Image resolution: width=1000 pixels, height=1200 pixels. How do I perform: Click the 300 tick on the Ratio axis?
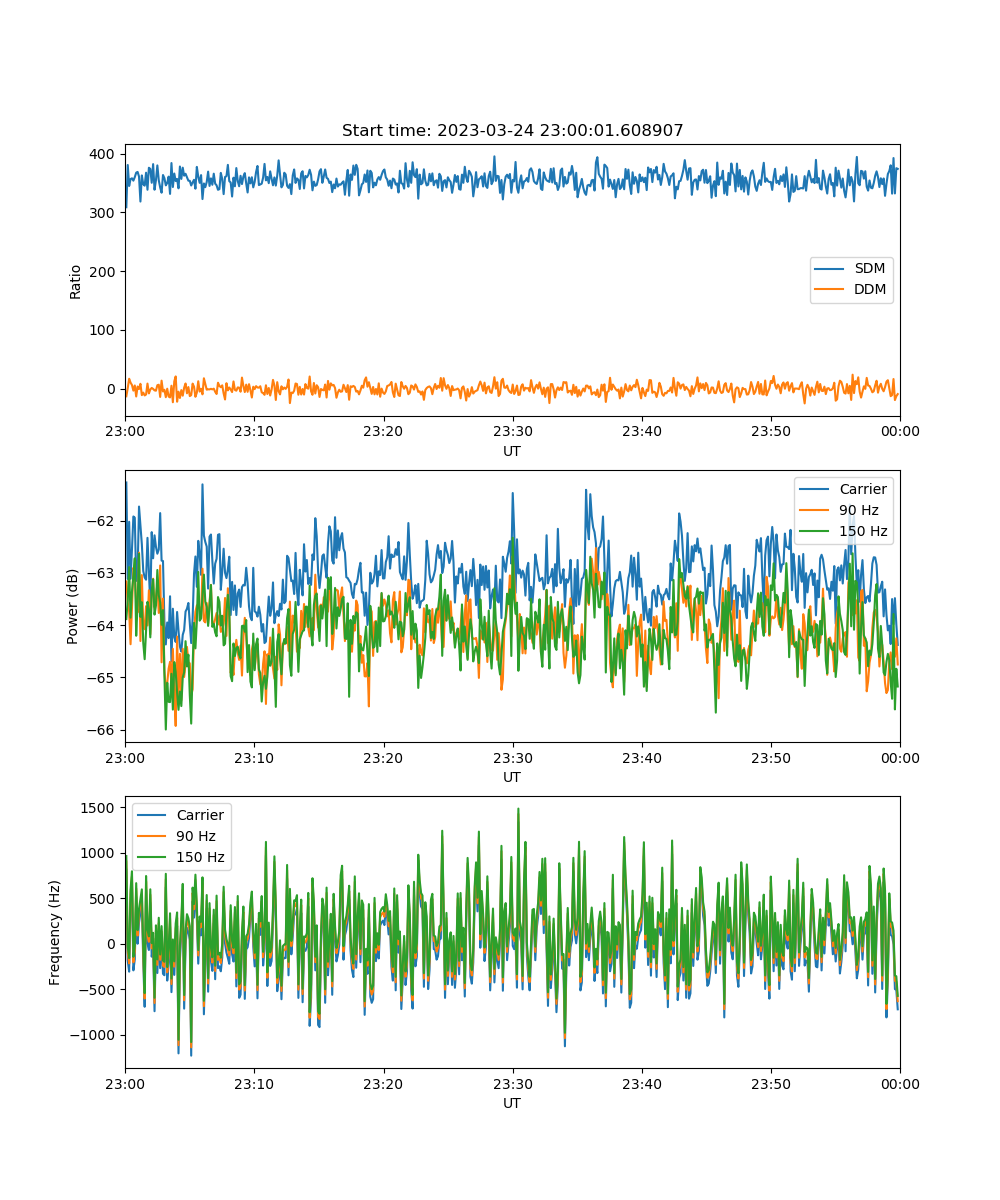(104, 213)
